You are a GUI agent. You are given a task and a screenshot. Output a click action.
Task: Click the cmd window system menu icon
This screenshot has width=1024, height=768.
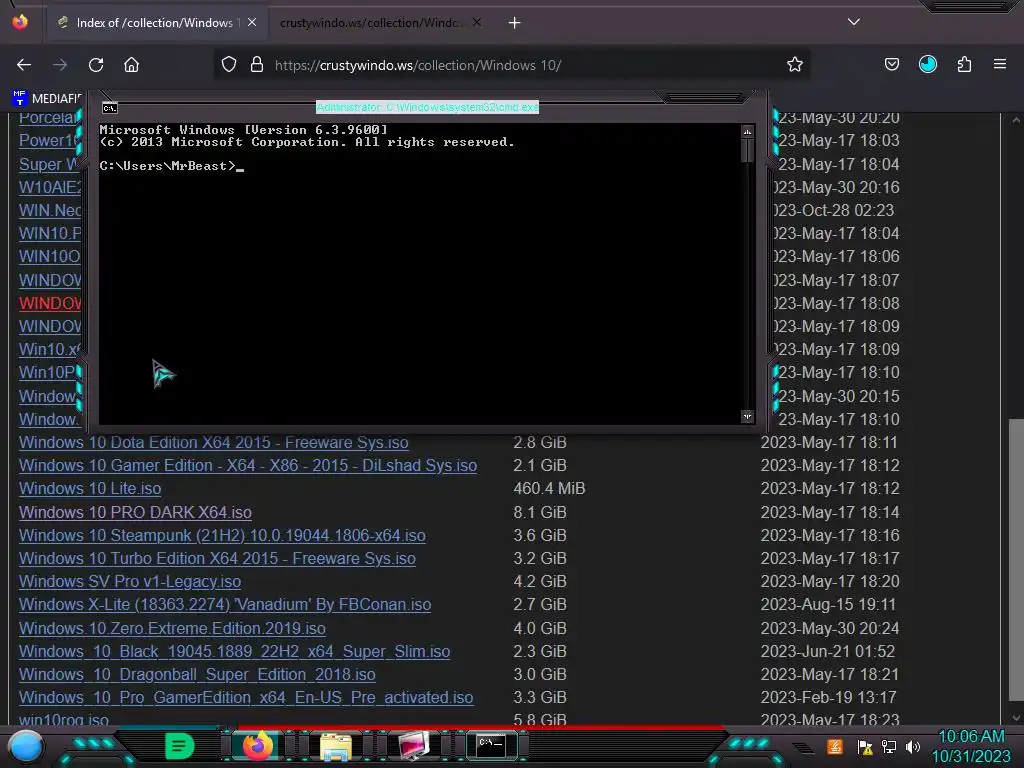pos(110,108)
